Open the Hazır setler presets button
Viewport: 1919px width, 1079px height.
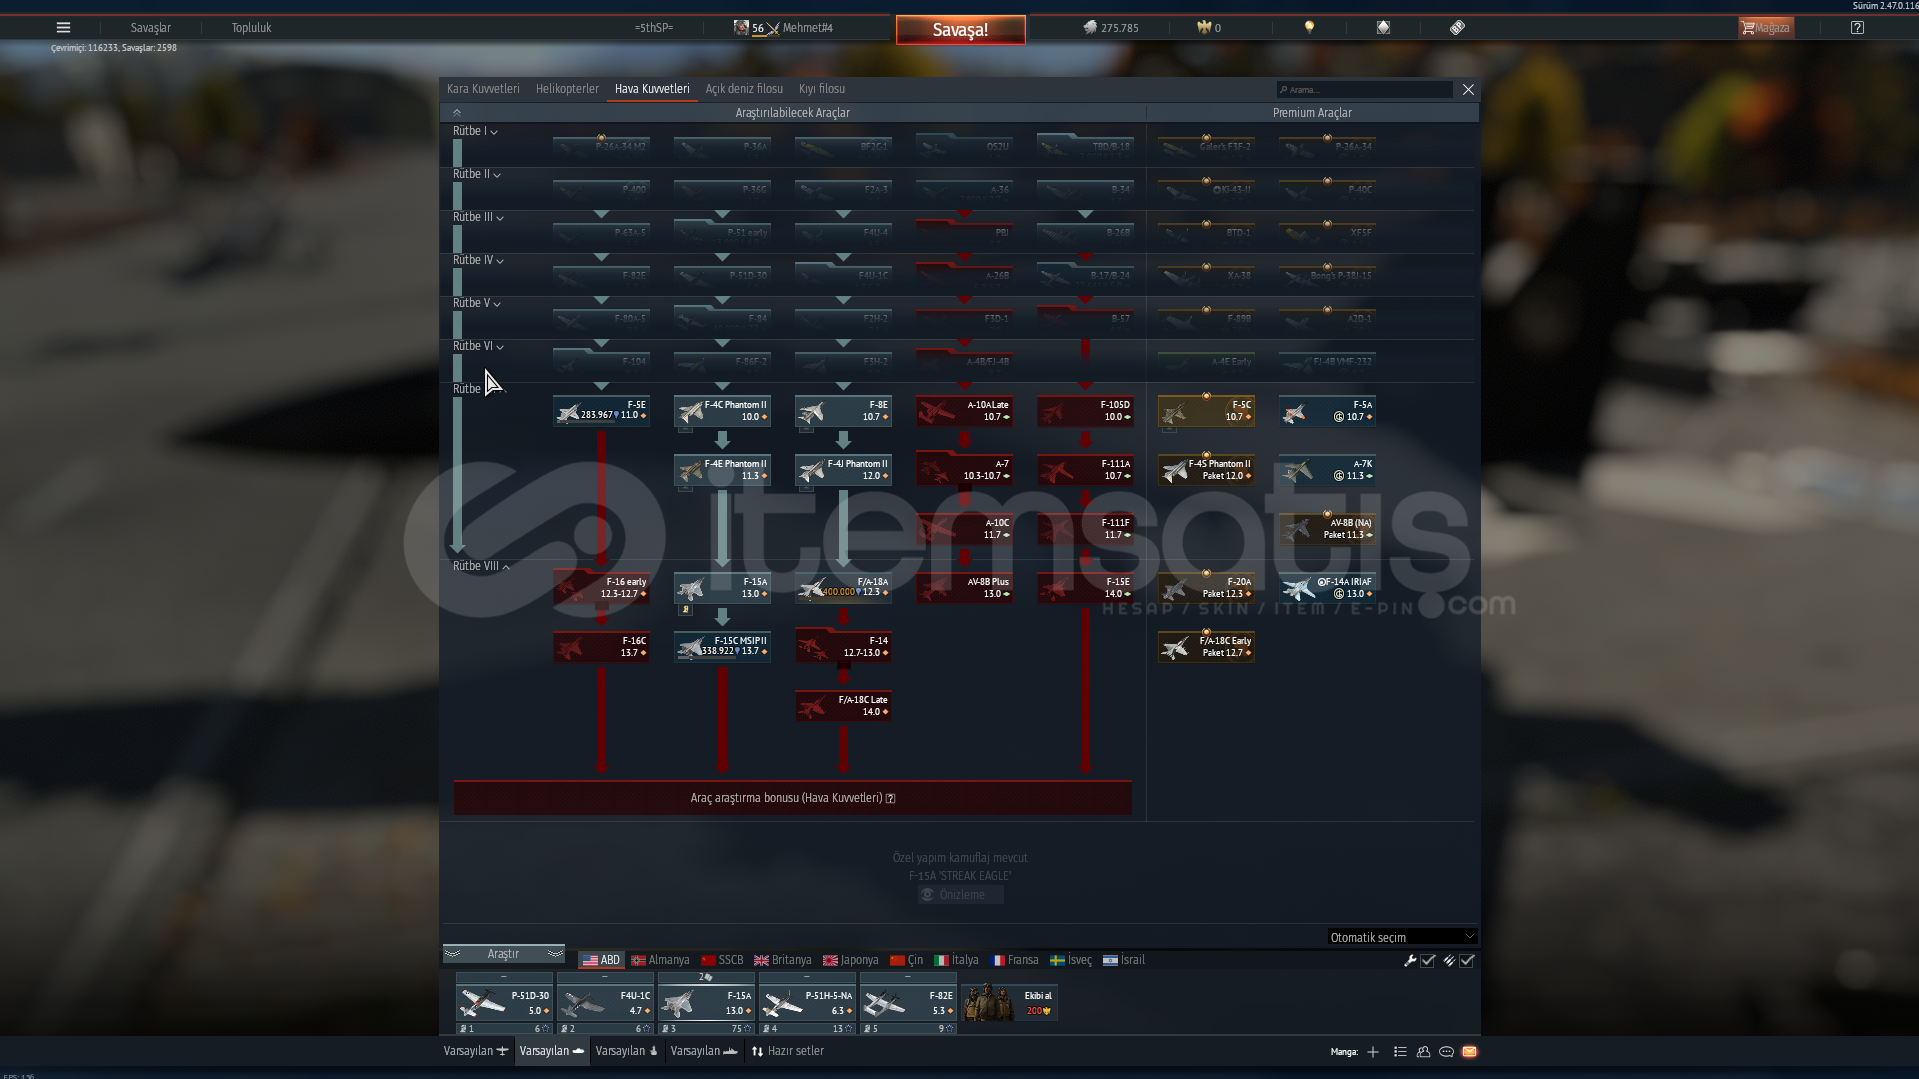(x=788, y=1051)
